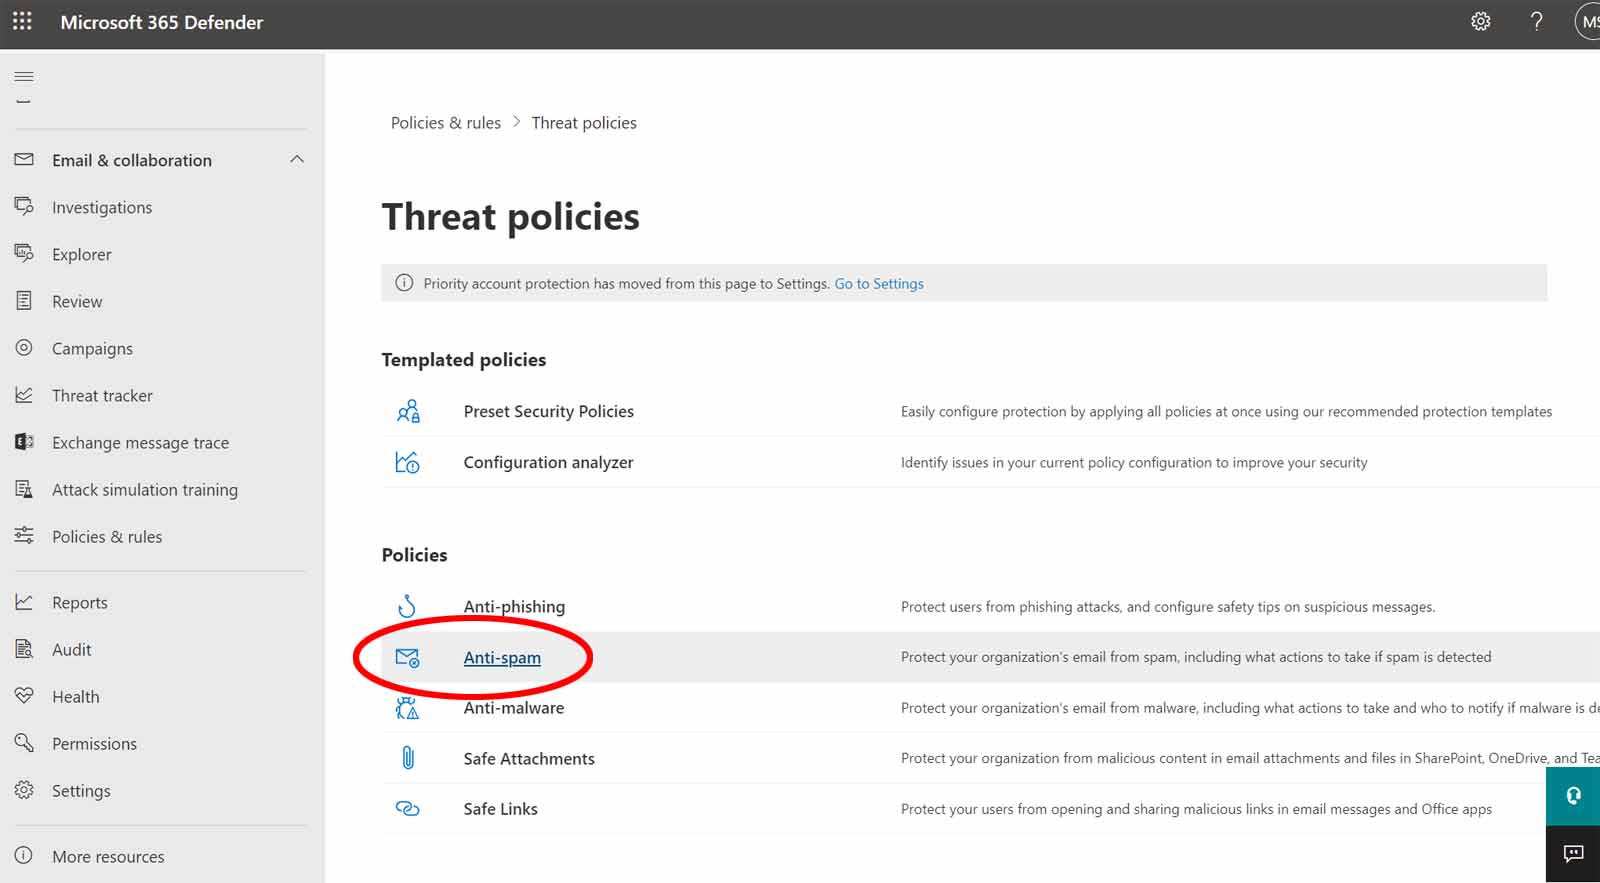Click the Campaigns target icon
The width and height of the screenshot is (1600, 883).
point(24,347)
